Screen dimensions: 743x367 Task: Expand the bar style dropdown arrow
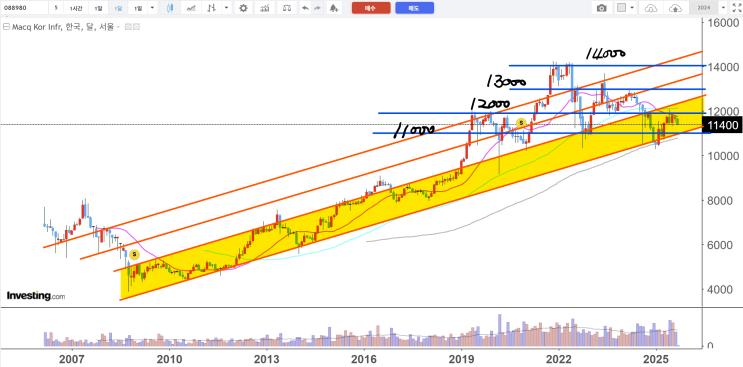pyautogui.click(x=226, y=8)
